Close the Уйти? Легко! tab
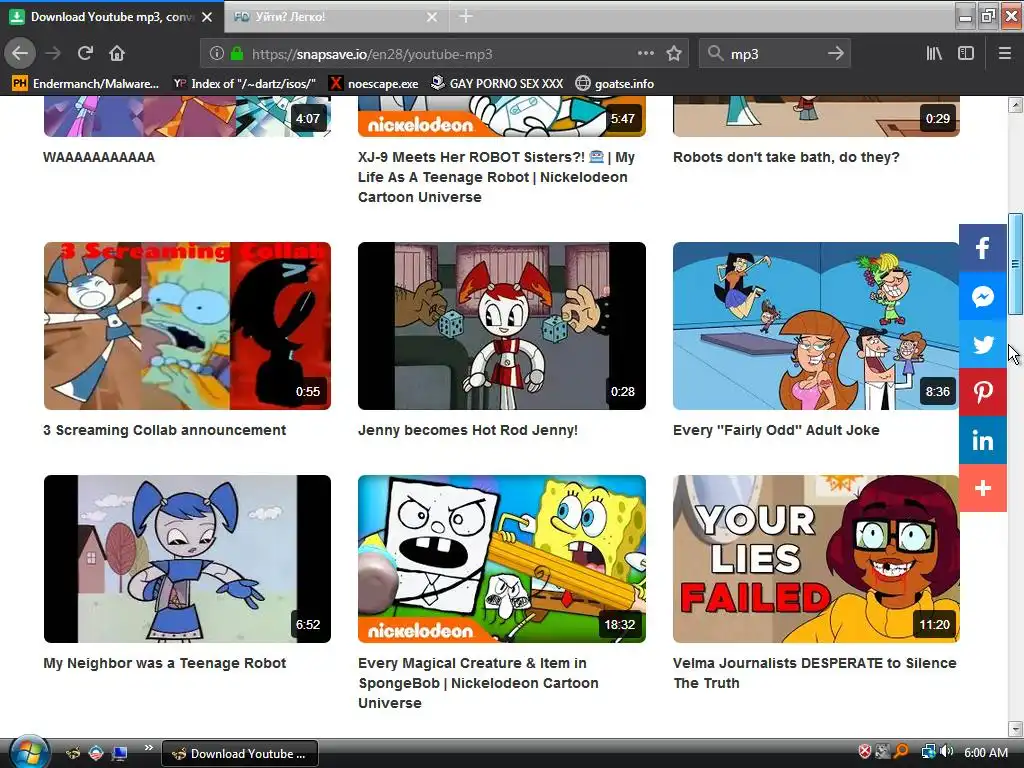 pyautogui.click(x=432, y=17)
